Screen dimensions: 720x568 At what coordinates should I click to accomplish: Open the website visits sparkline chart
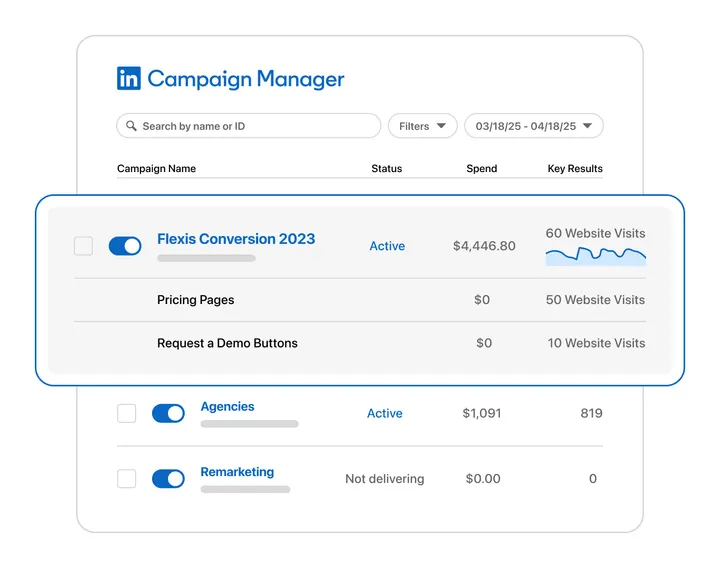596,256
